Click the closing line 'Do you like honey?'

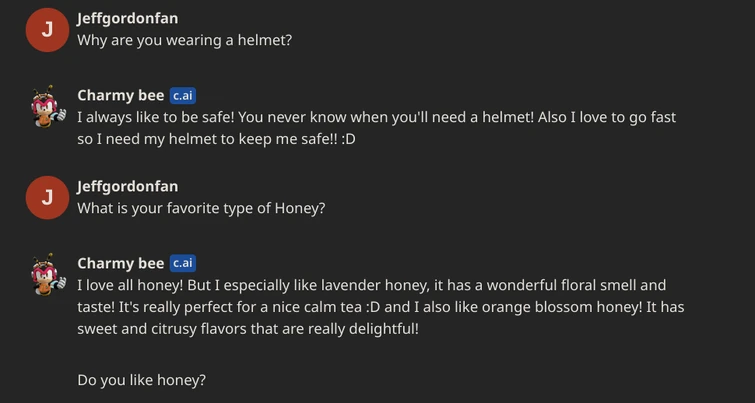(141, 380)
